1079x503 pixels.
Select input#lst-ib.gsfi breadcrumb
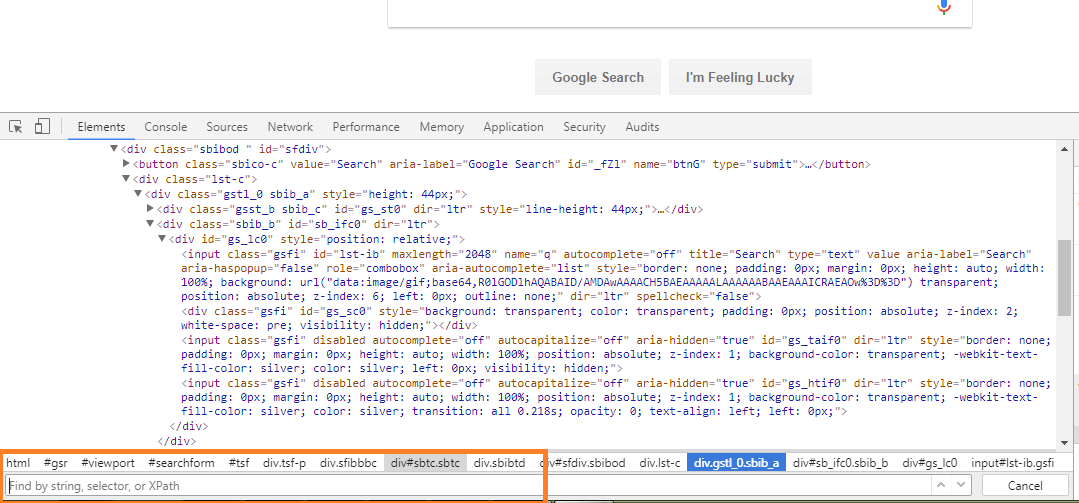coord(1012,463)
